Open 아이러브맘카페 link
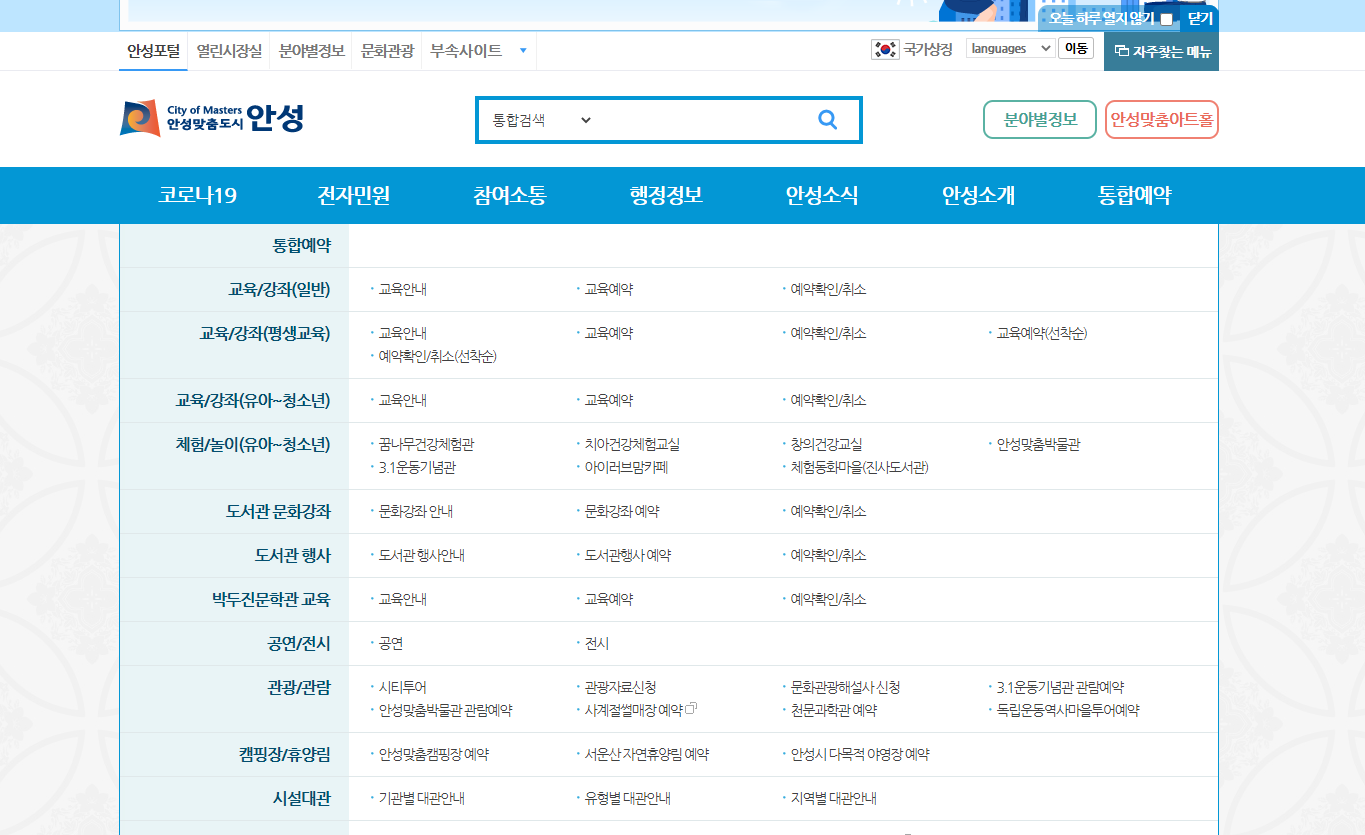Screen dimensions: 1365x835 coord(627,467)
